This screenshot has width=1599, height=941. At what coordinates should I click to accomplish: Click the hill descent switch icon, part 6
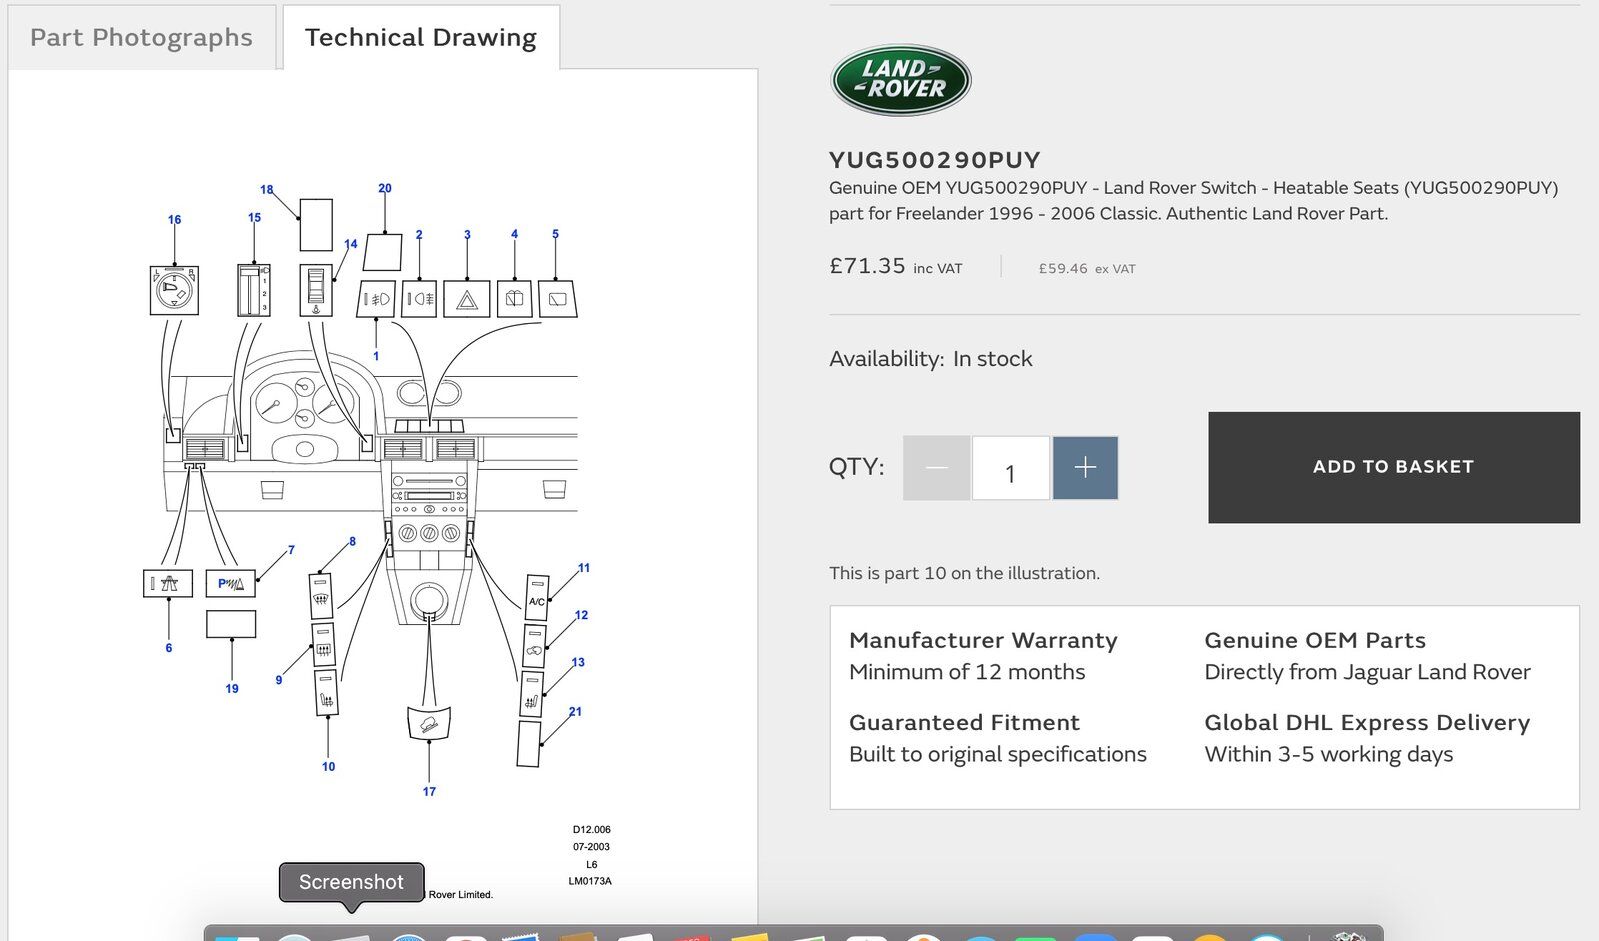pyautogui.click(x=168, y=583)
